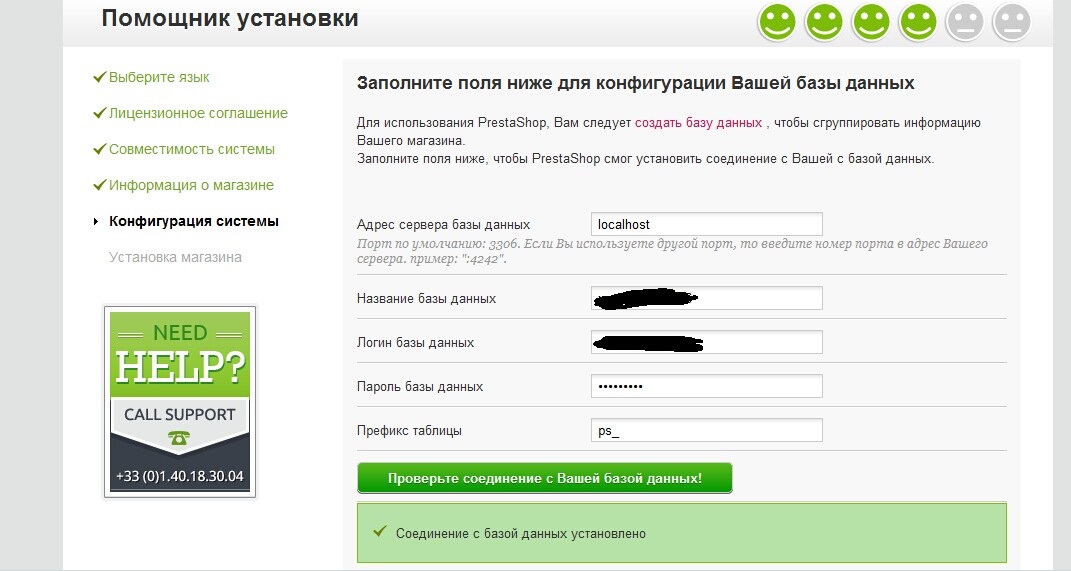Click the first green smiley step indicator
Screen dimensions: 1071x571
point(777,22)
